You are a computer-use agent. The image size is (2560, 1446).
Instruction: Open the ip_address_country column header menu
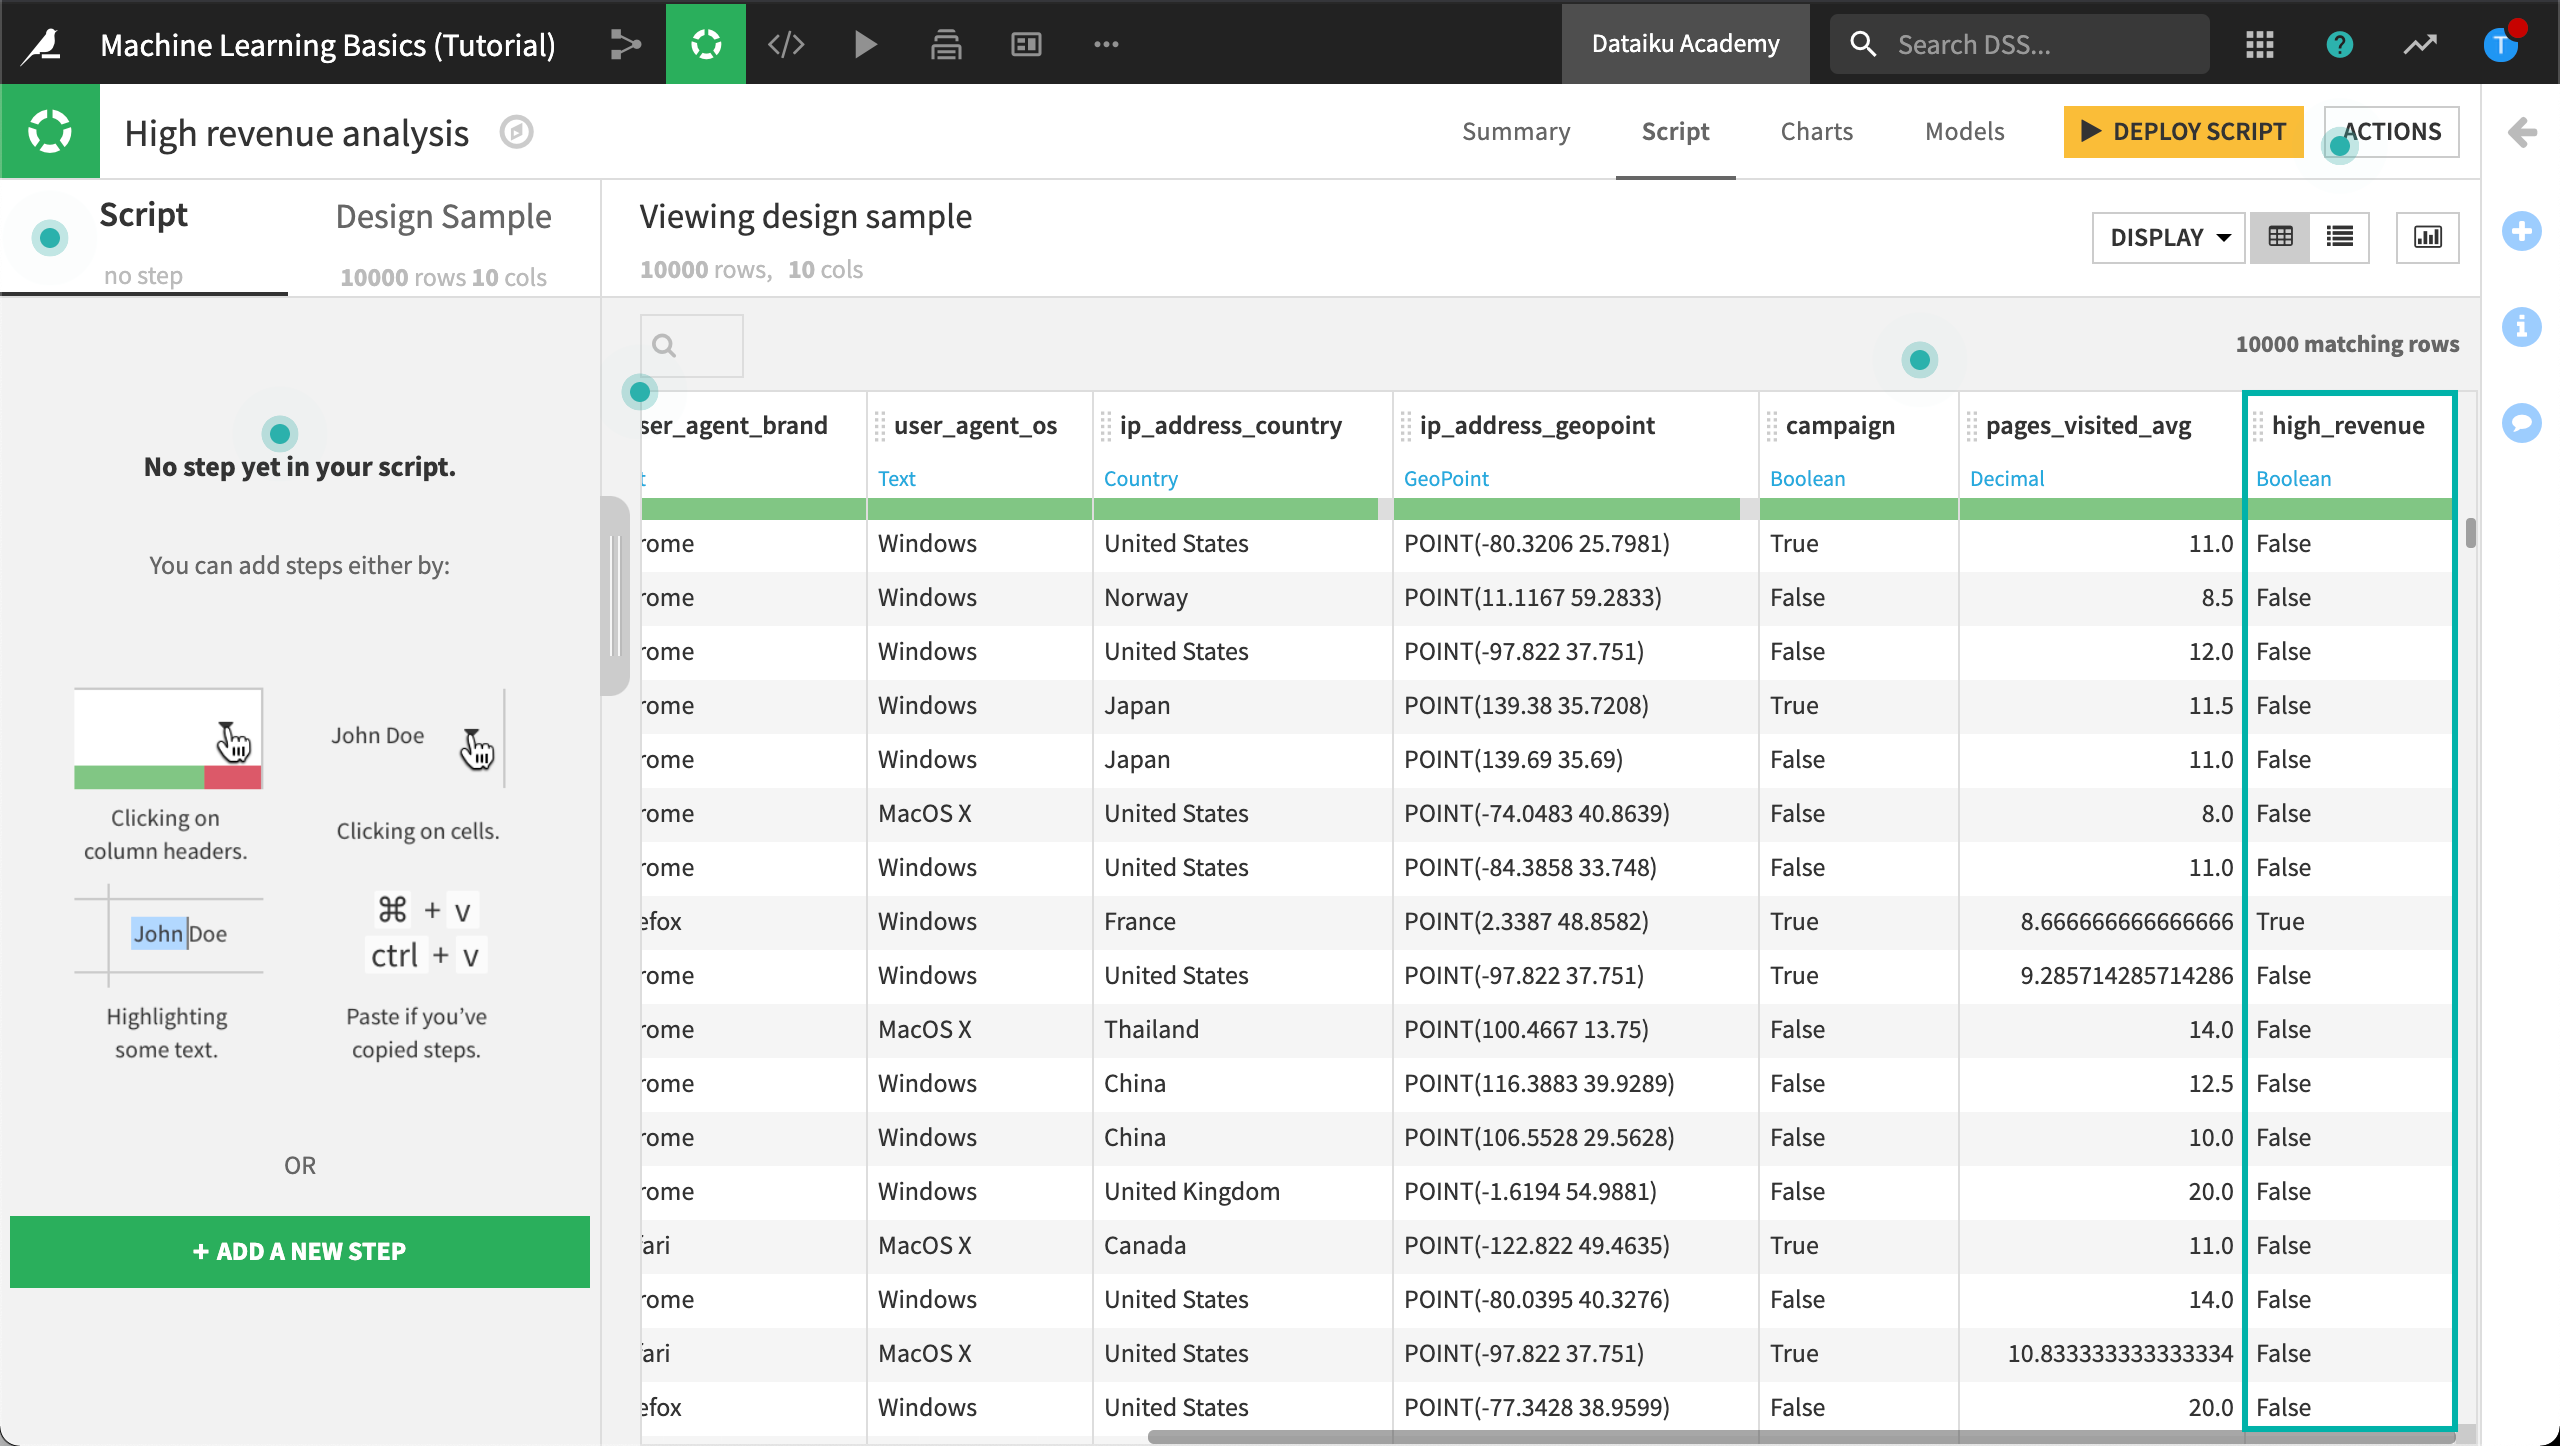(x=1230, y=426)
